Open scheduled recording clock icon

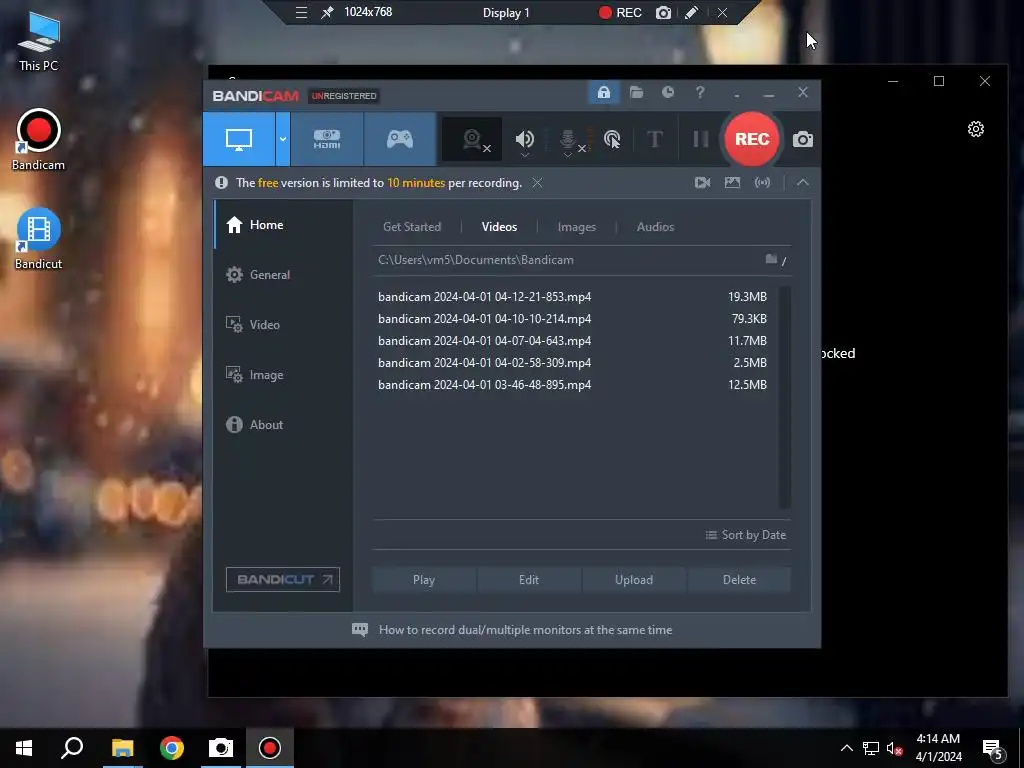click(667, 93)
